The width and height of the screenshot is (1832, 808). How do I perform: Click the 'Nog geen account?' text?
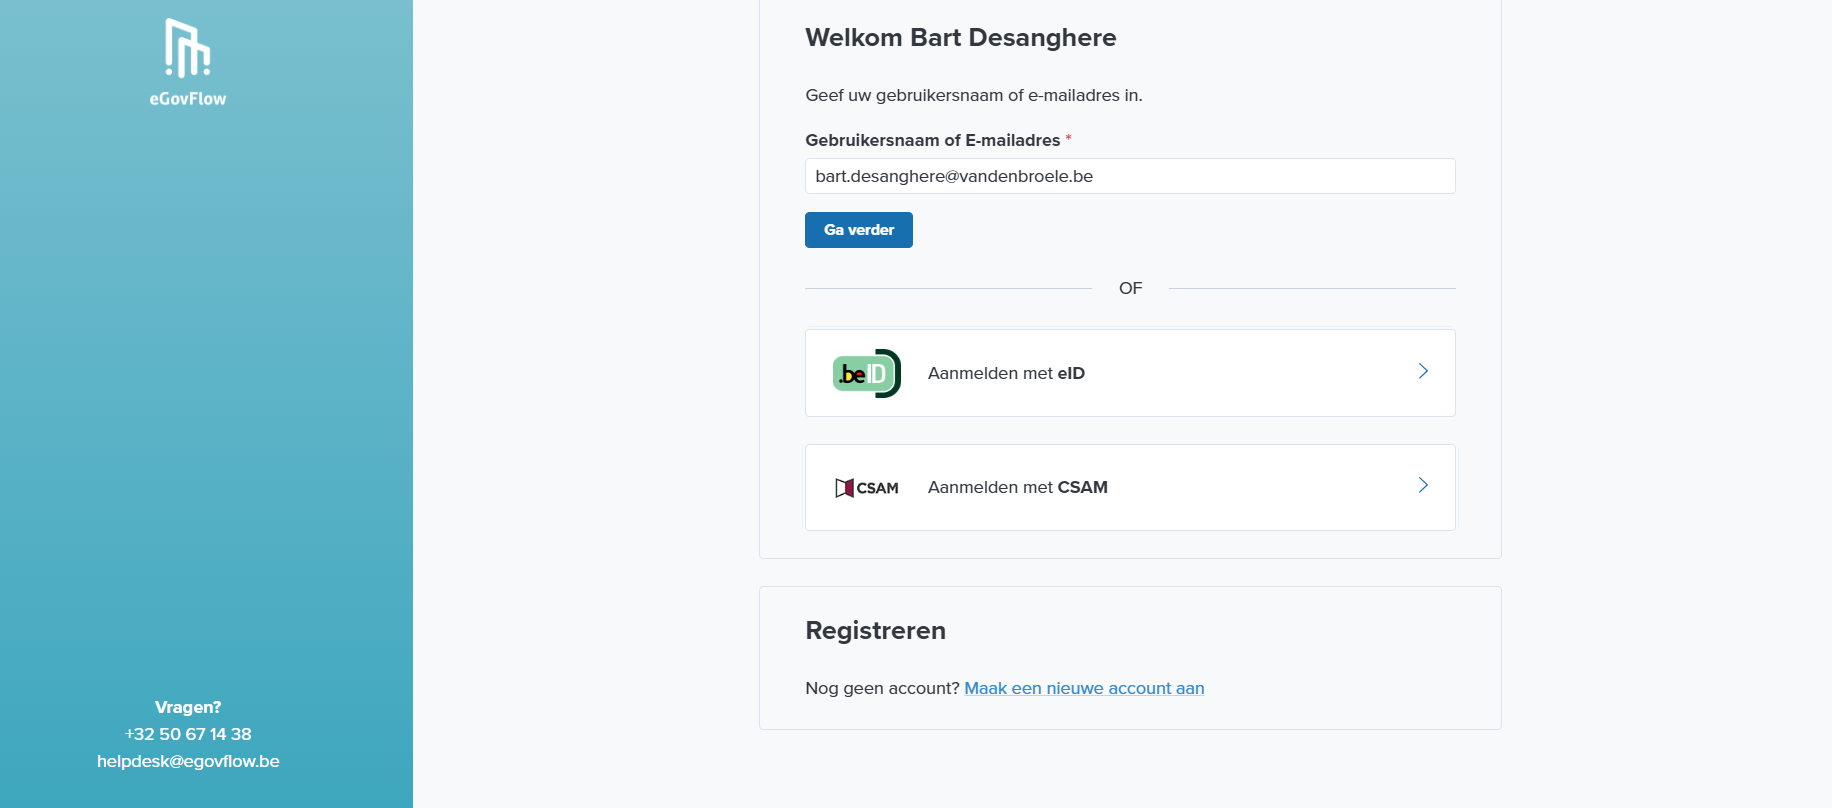click(882, 688)
